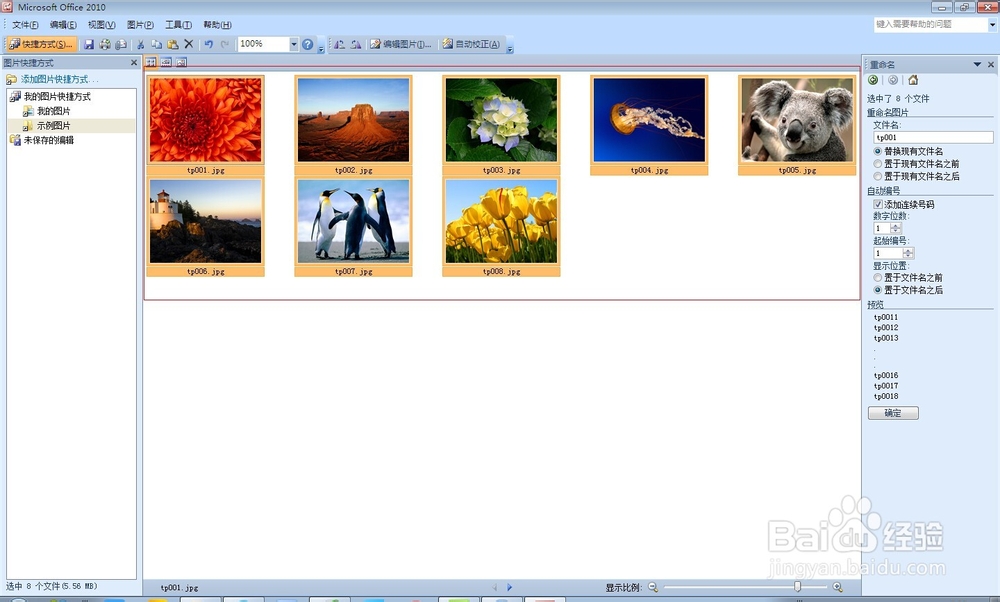Click the Forward arrow in rename pane
1000x602 pixels.
[x=893, y=80]
